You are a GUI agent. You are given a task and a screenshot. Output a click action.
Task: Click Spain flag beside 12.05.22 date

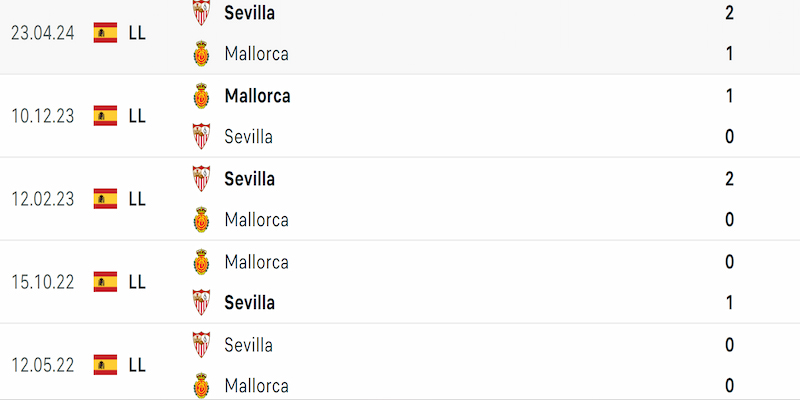[x=106, y=365]
